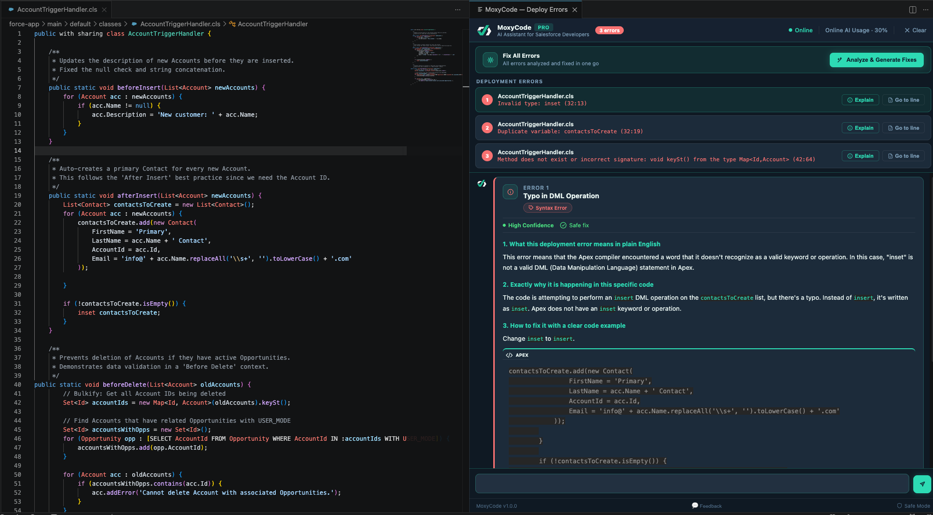Click Clear in MoxyCode header
Viewport: 933px width, 515px height.
pos(915,30)
